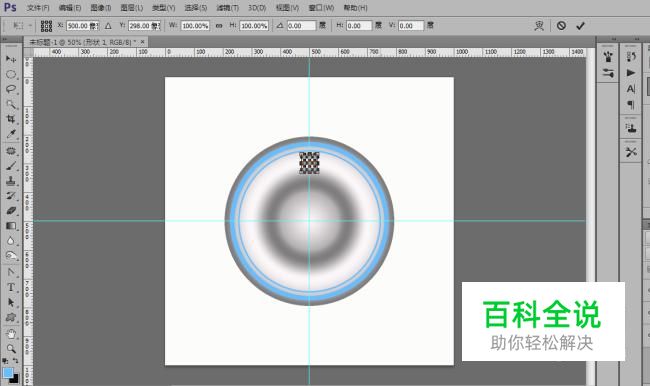Open the 图层(L) menu
This screenshot has height=386, width=650.
pos(131,7)
